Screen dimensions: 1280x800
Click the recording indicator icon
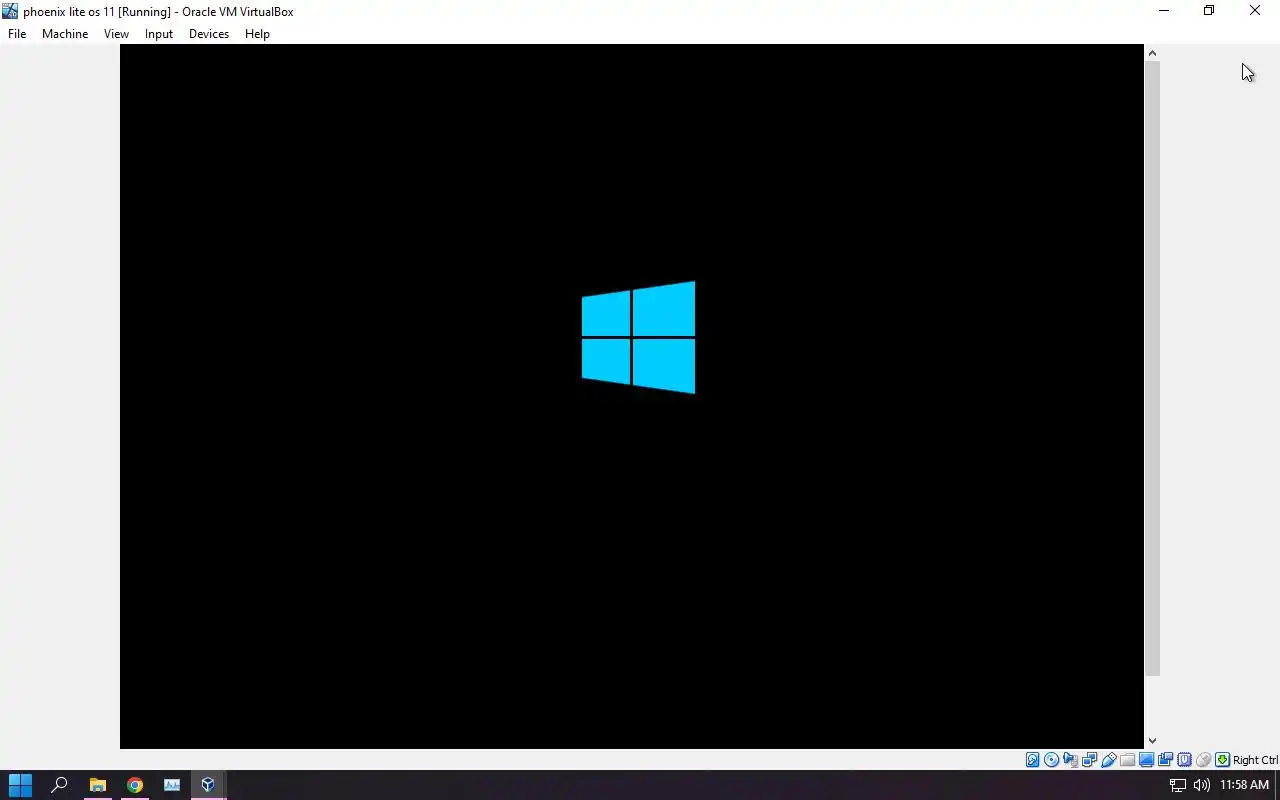[1165, 760]
